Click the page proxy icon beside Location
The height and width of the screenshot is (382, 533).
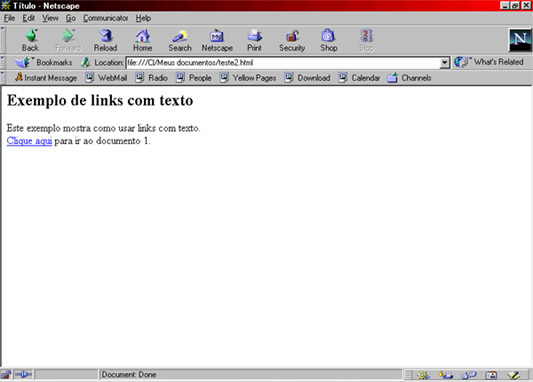[85, 63]
